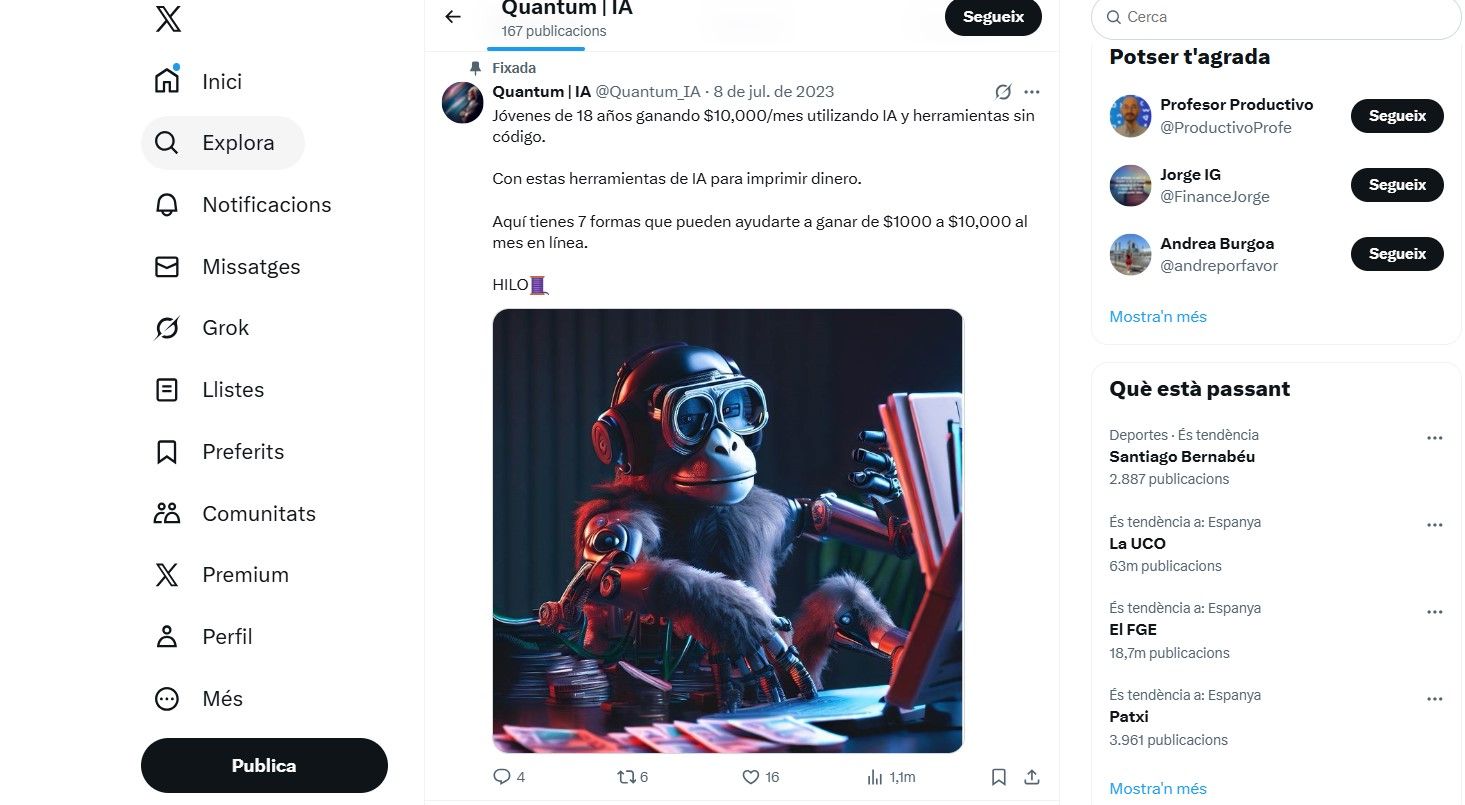
Task: Open the reply icon under the post
Action: coord(502,777)
